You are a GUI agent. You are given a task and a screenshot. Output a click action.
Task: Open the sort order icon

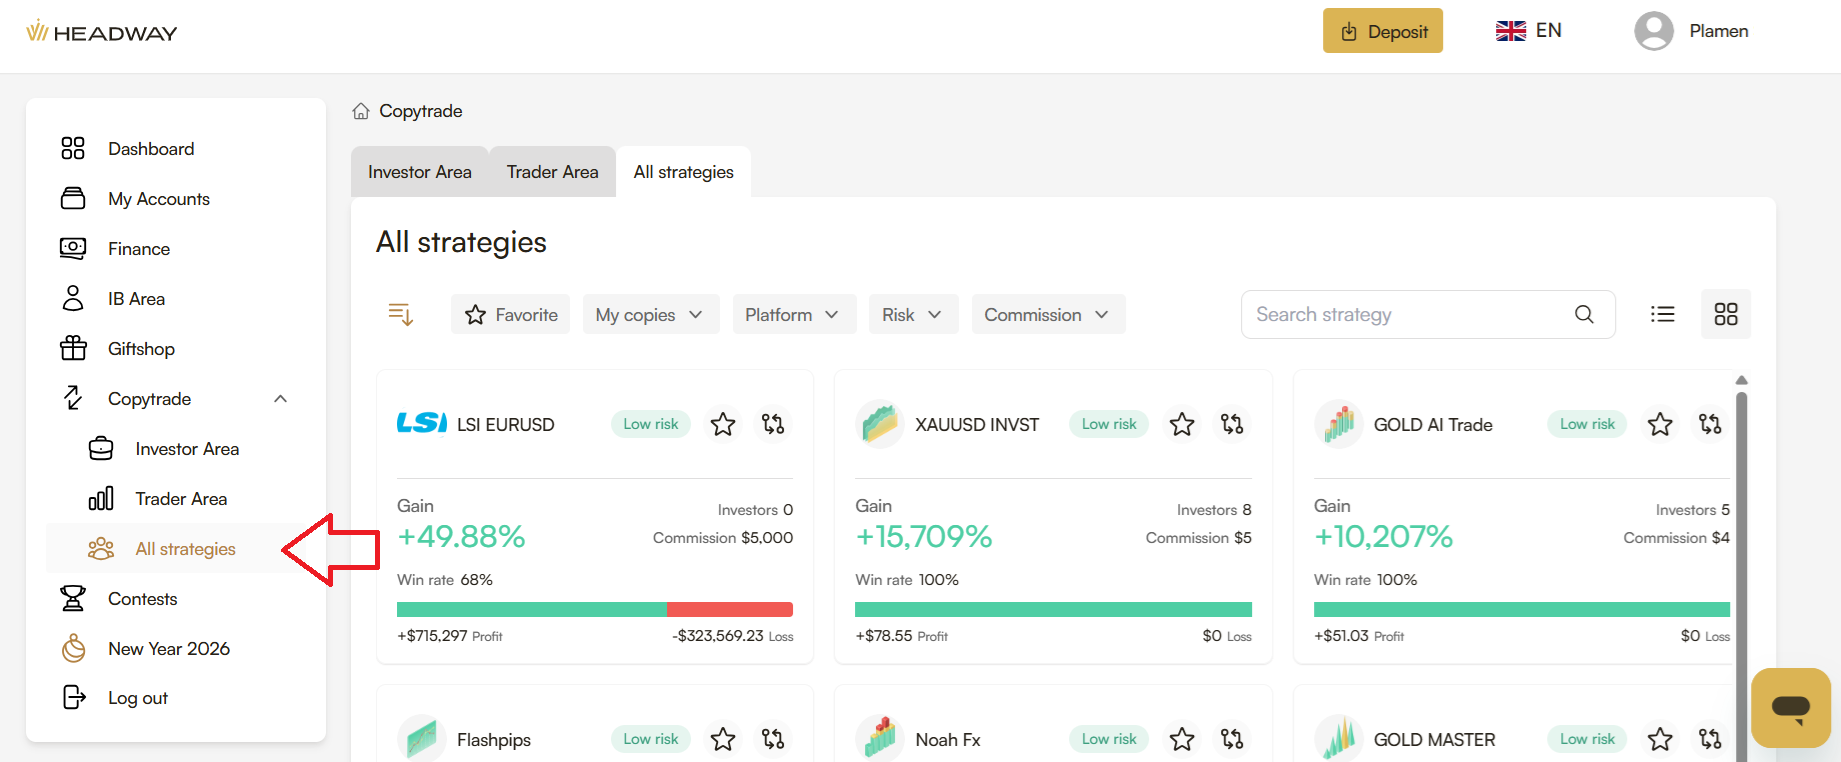click(x=401, y=314)
